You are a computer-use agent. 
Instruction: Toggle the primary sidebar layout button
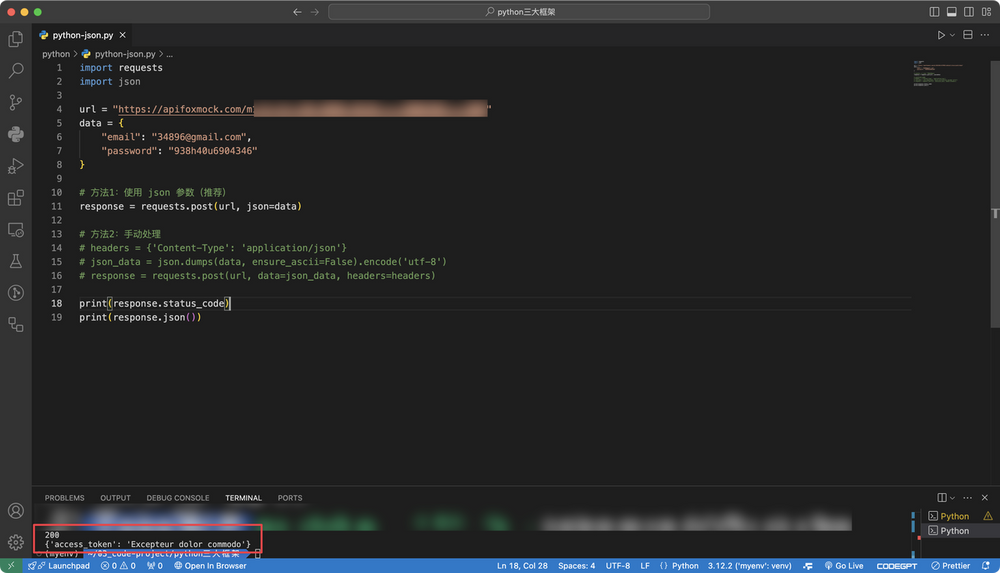pos(935,12)
